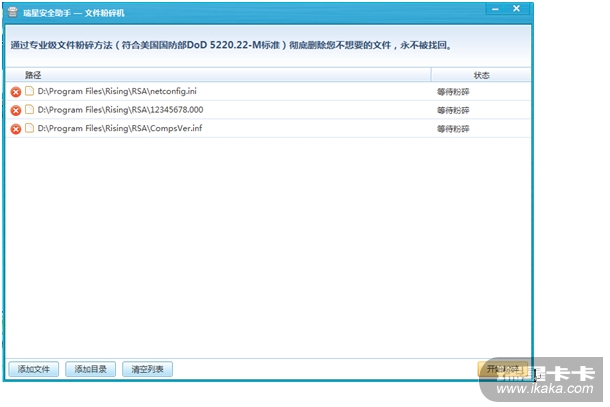Screen dimensions: 610x407
Task: Click the 状态 column header
Action: [x=481, y=75]
